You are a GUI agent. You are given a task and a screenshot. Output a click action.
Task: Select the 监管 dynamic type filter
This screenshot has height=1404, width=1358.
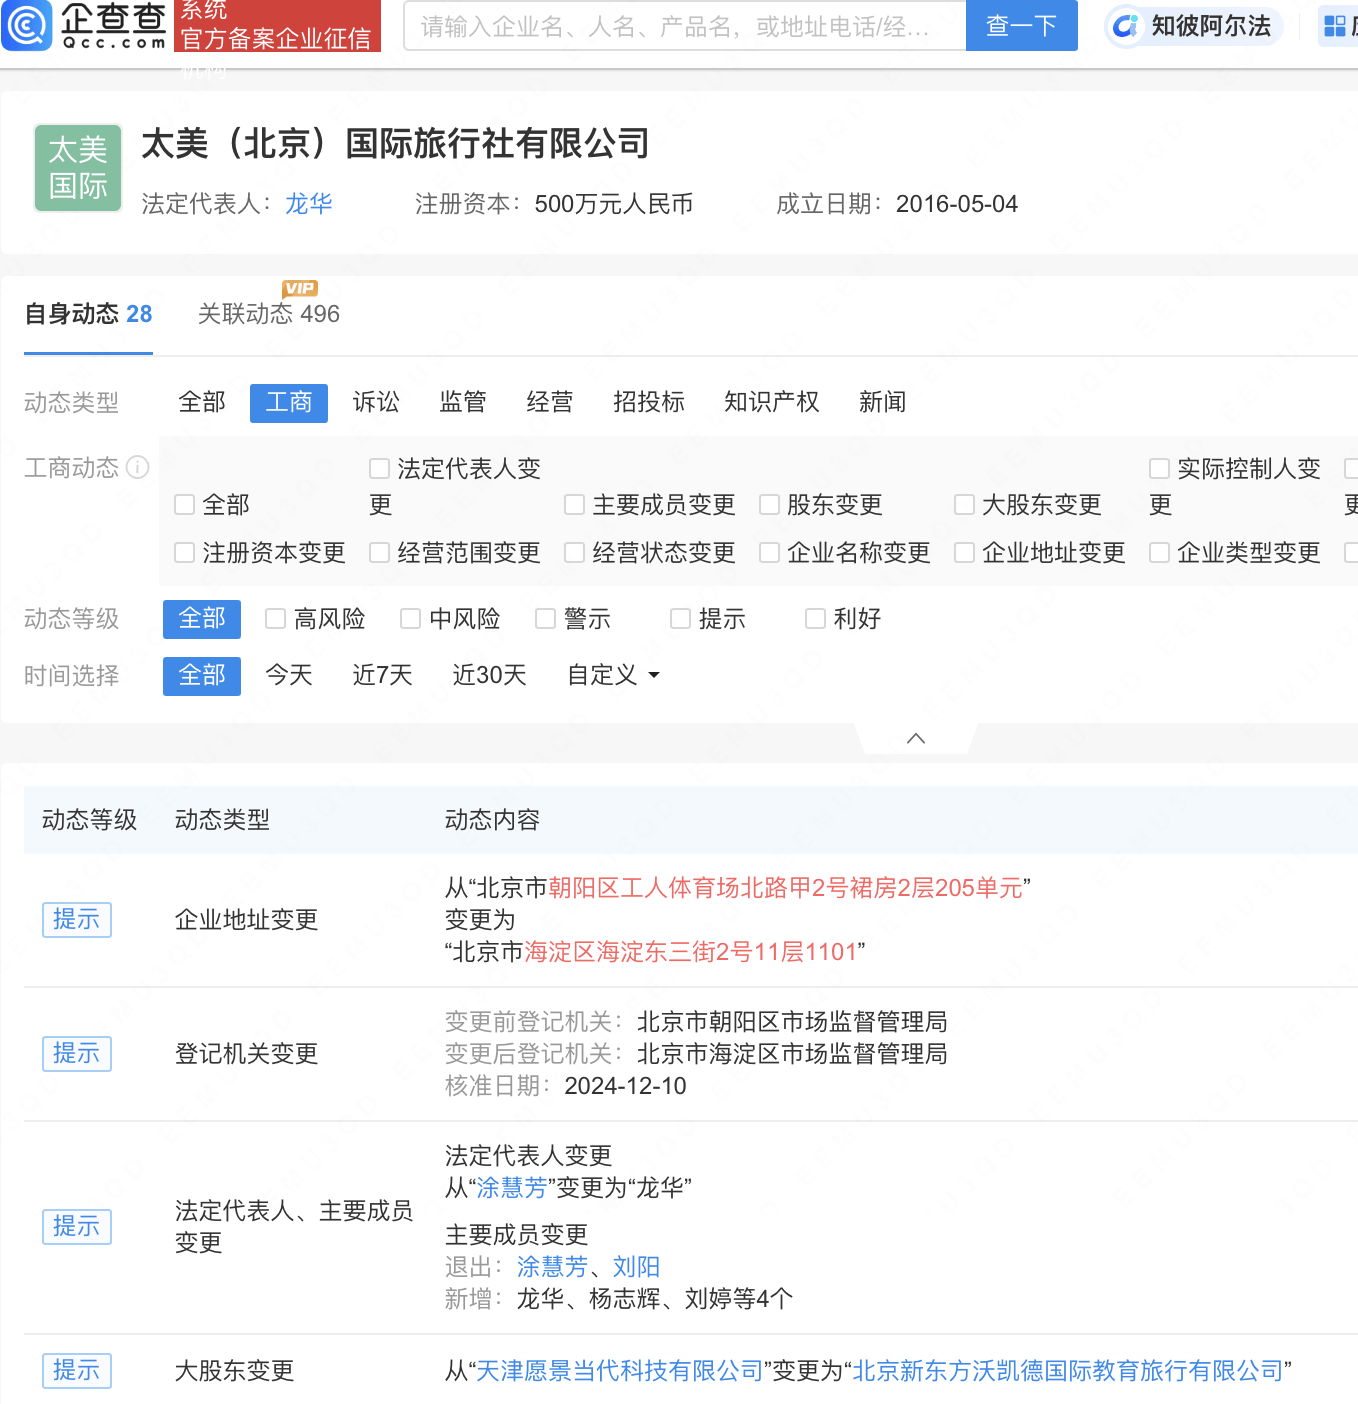tap(463, 402)
